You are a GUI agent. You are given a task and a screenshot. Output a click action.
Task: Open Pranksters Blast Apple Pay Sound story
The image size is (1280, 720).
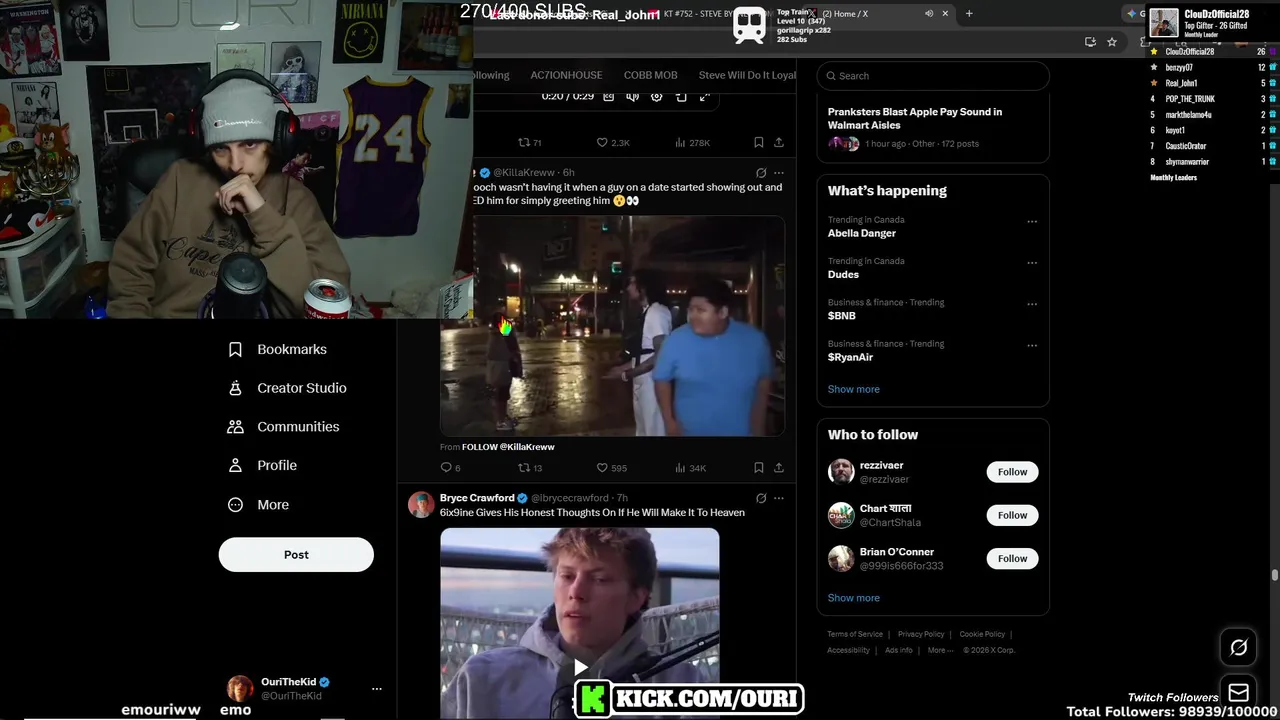tap(933, 127)
